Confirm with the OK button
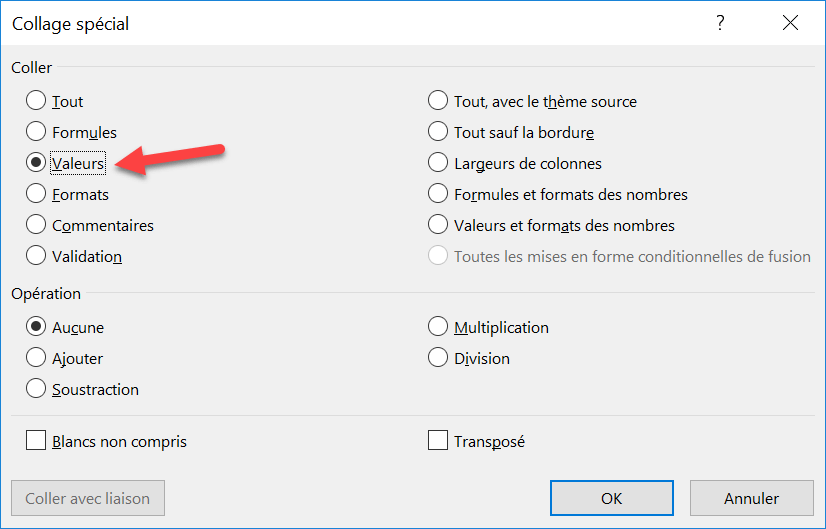The height and width of the screenshot is (529, 826). [612, 498]
